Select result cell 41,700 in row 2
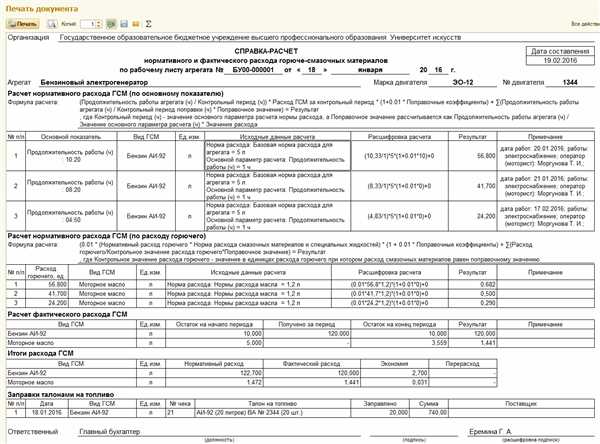Screen dimensions: 600x444 [x=473, y=186]
